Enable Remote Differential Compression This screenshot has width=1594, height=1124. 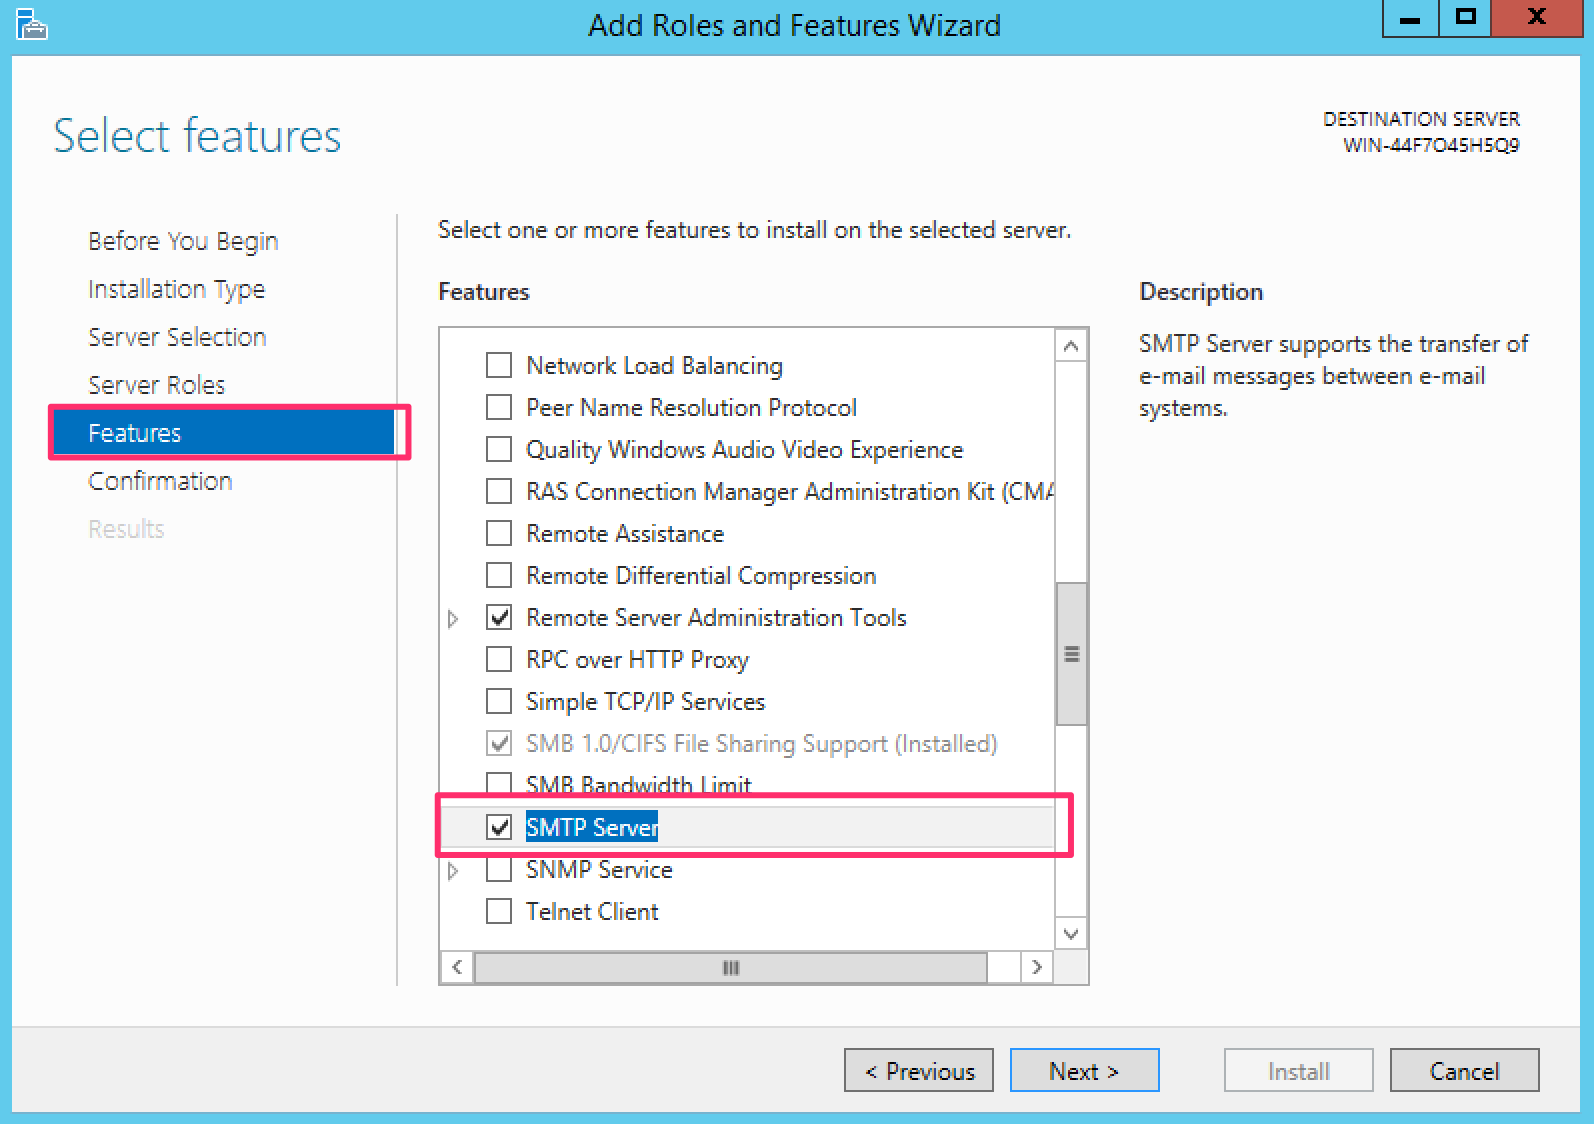(499, 575)
